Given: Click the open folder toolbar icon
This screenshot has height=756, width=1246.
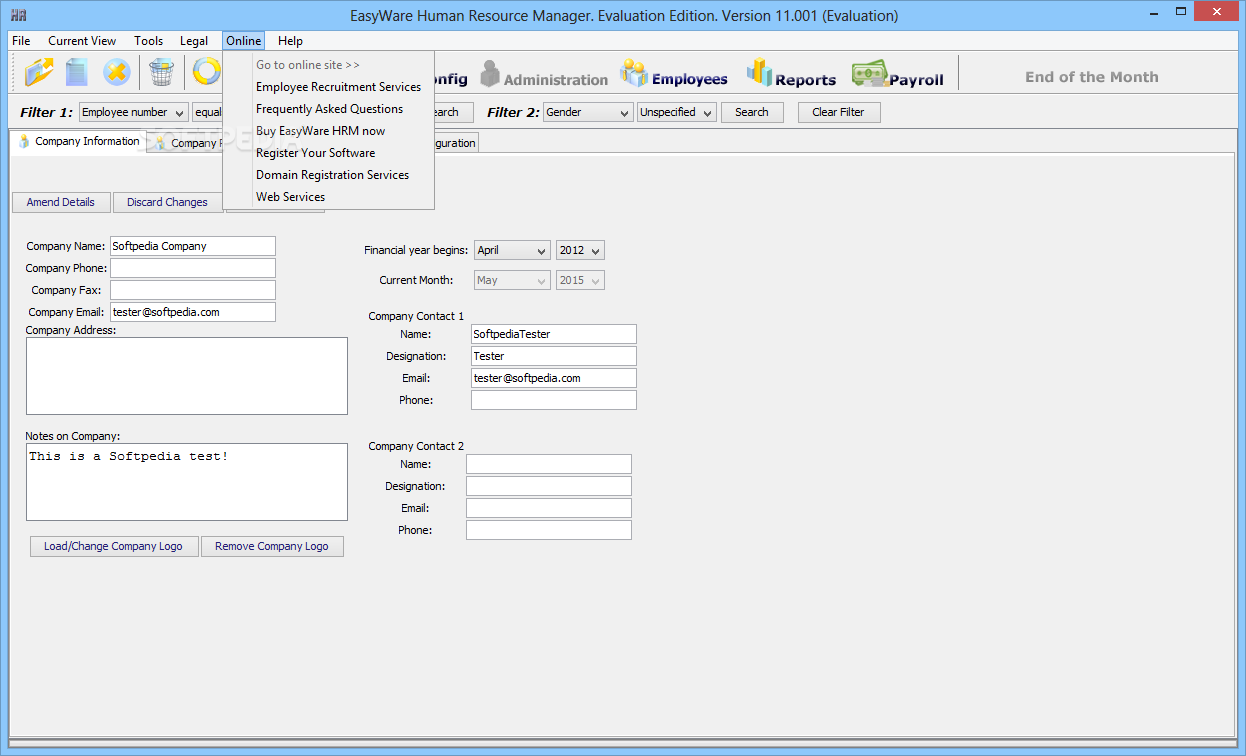Looking at the screenshot, I should click(40, 72).
